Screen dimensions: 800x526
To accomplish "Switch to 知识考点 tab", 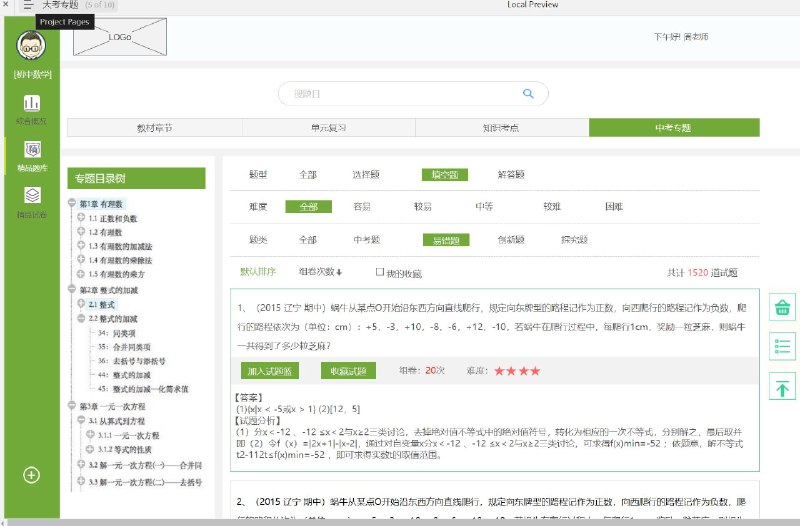I will tap(502, 128).
